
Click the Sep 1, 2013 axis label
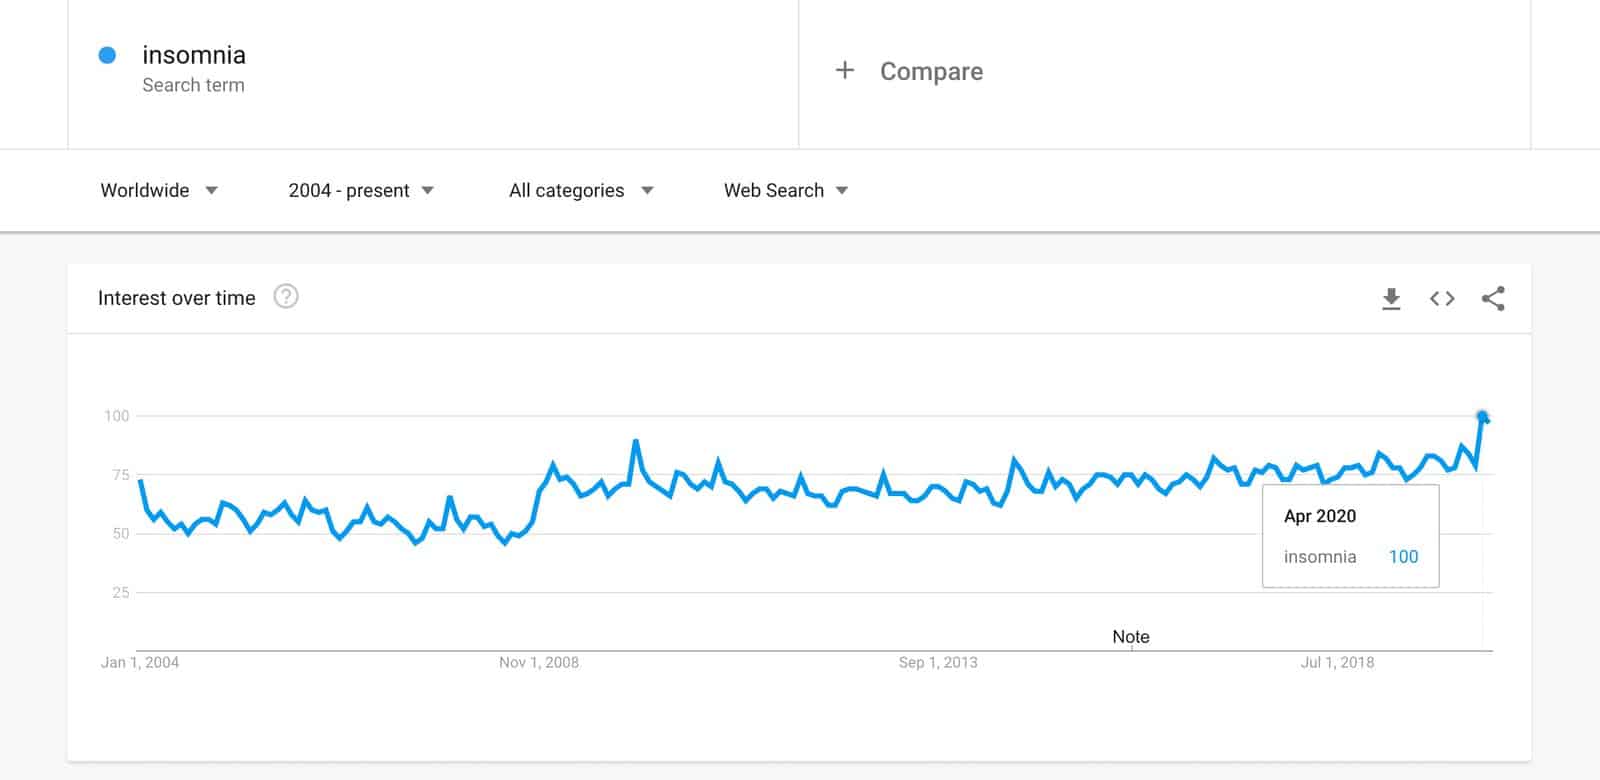(x=938, y=662)
